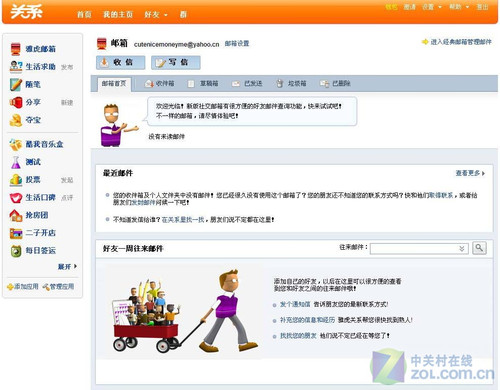500x390 pixels.
Task: Click the 收 信 receive mail button
Action: (121, 63)
